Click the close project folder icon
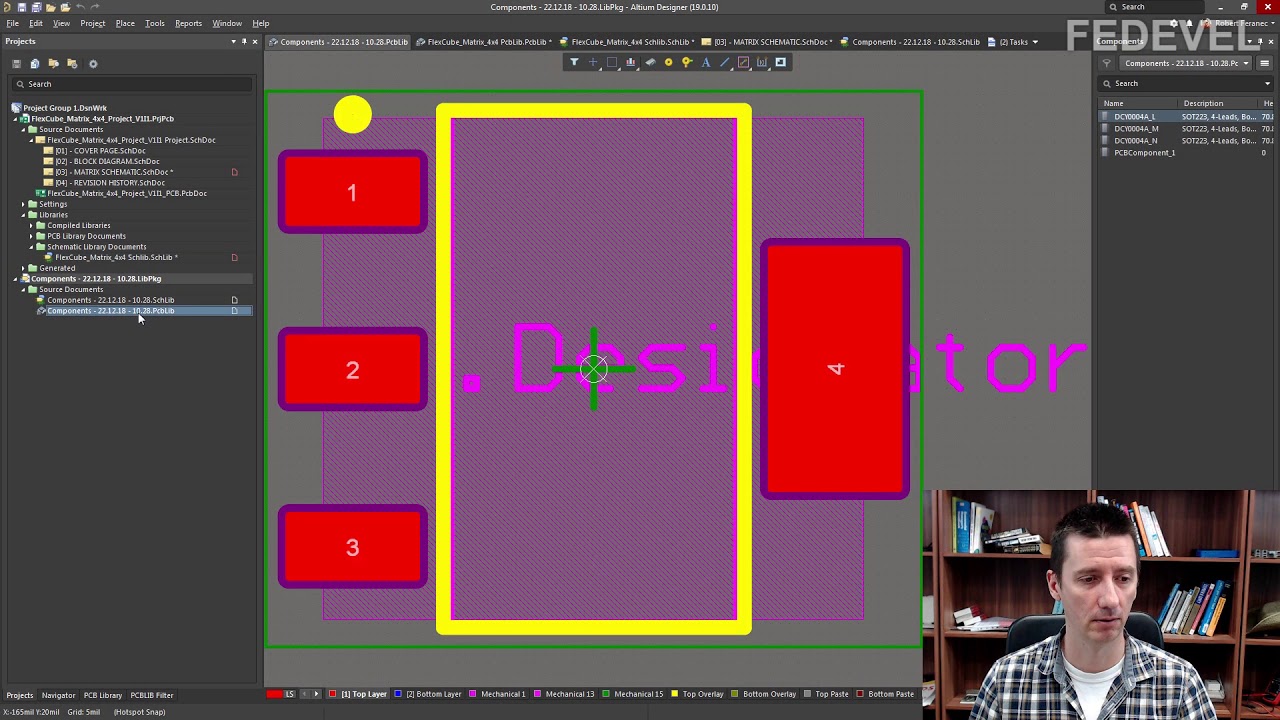This screenshot has width=1280, height=720. pyautogui.click(x=72, y=64)
